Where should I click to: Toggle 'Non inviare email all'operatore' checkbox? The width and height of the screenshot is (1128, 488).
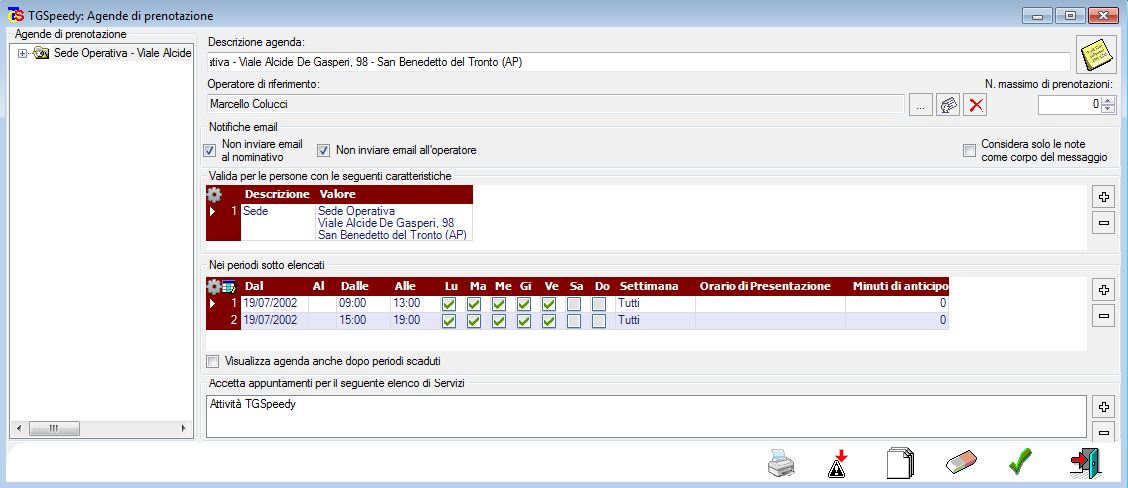324,151
